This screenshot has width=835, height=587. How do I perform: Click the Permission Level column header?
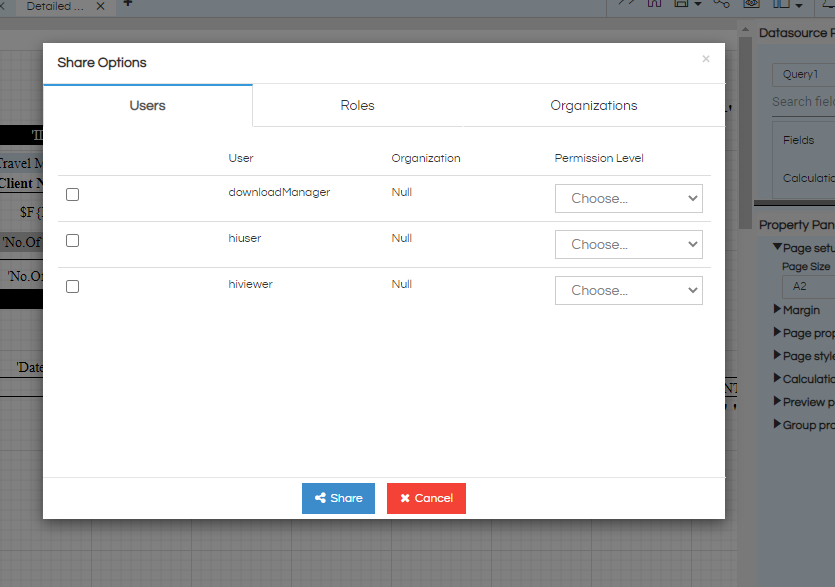coord(599,158)
